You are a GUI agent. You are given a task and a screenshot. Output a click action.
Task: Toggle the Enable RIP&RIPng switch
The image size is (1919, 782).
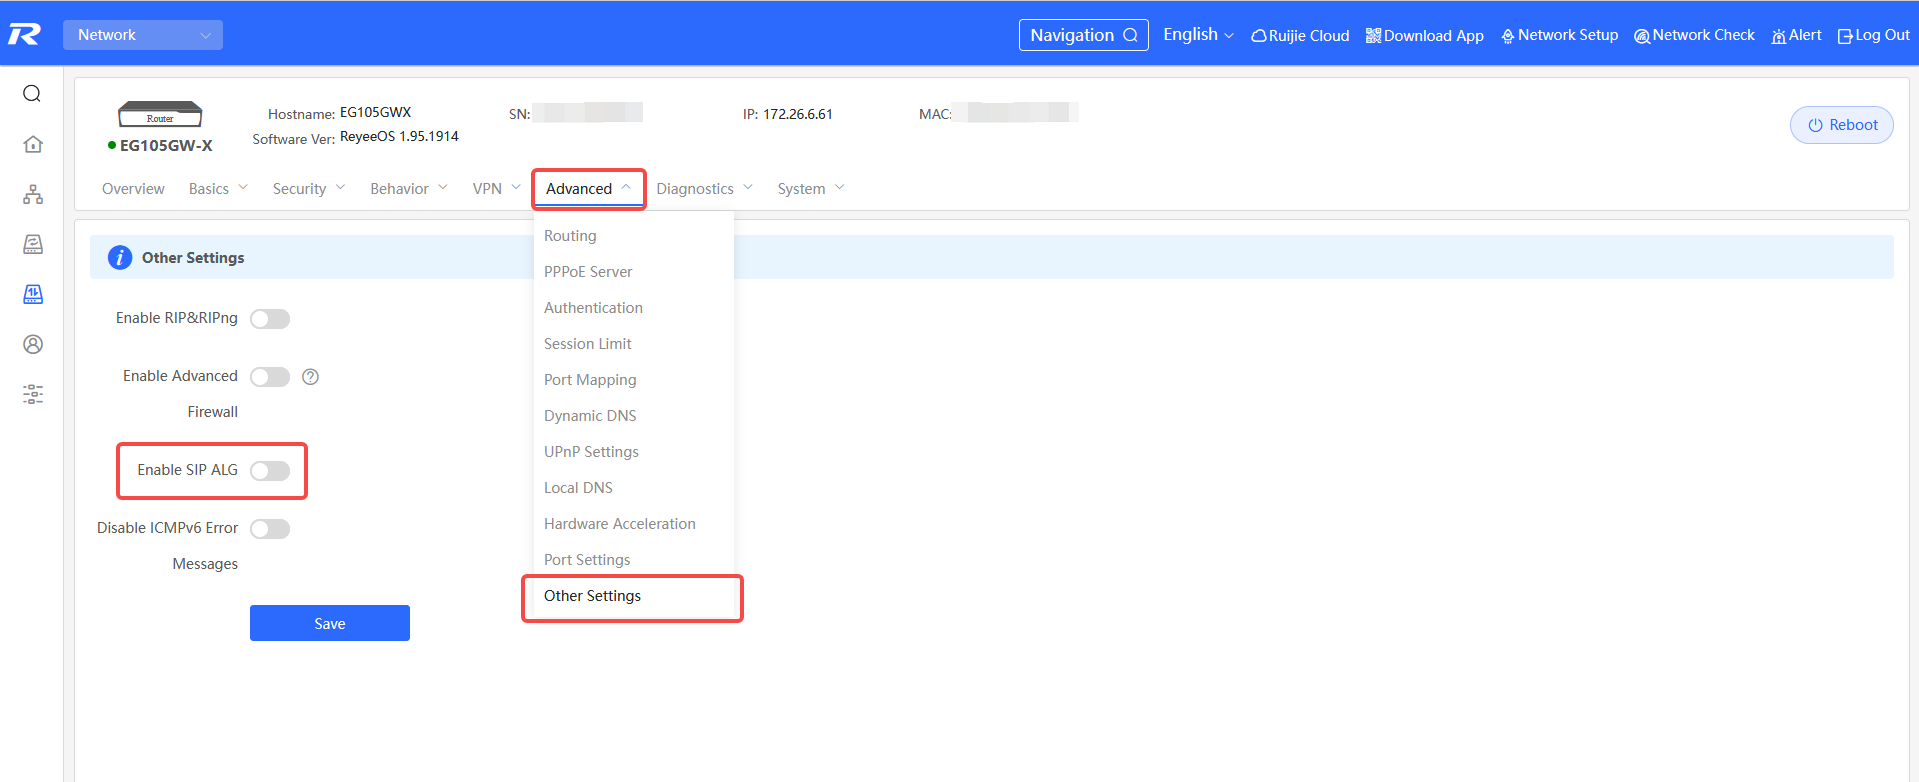270,319
